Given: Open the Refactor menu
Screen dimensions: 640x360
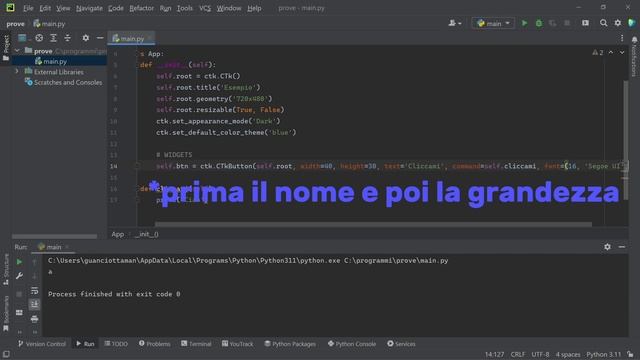Looking at the screenshot, I should click(141, 8).
